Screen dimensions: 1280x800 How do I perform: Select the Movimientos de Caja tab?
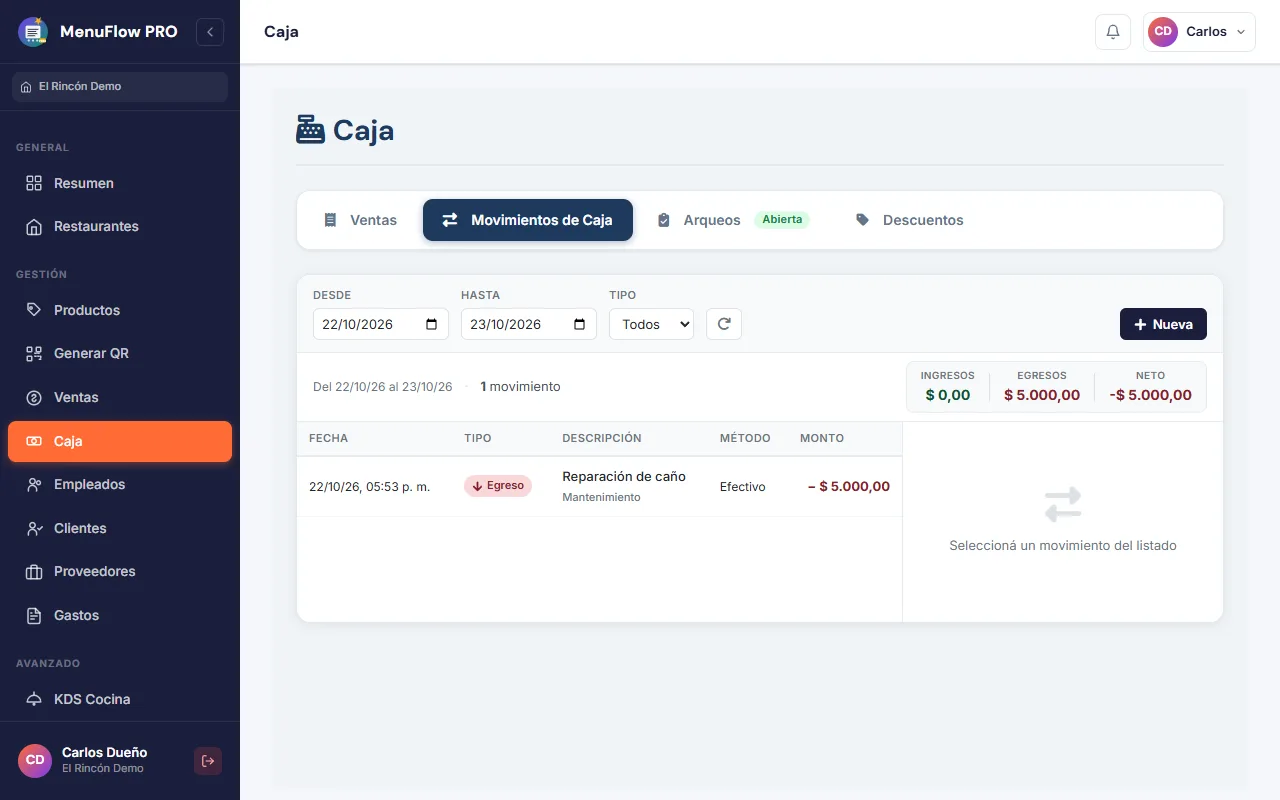pyautogui.click(x=528, y=220)
